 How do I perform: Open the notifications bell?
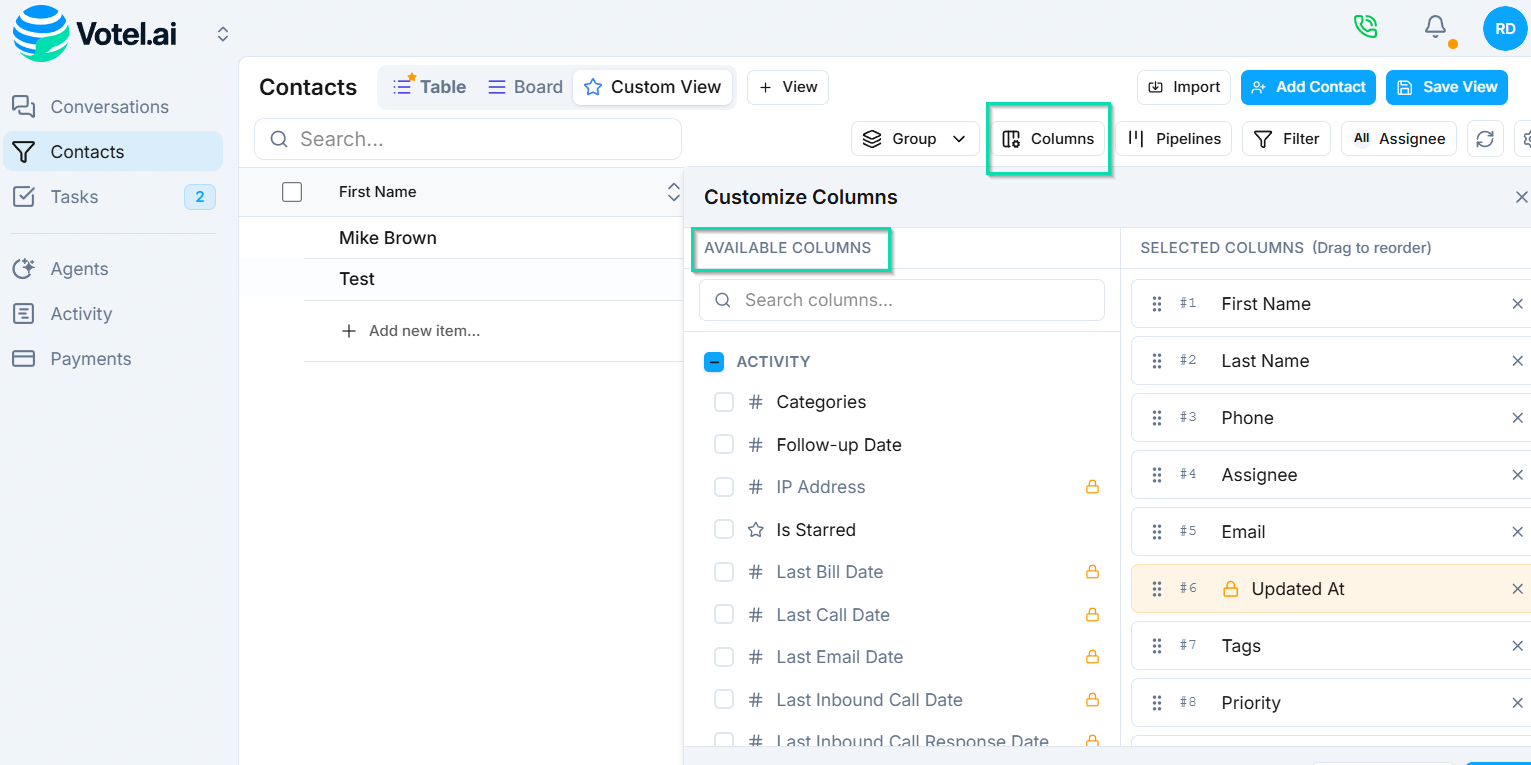[x=1435, y=27]
